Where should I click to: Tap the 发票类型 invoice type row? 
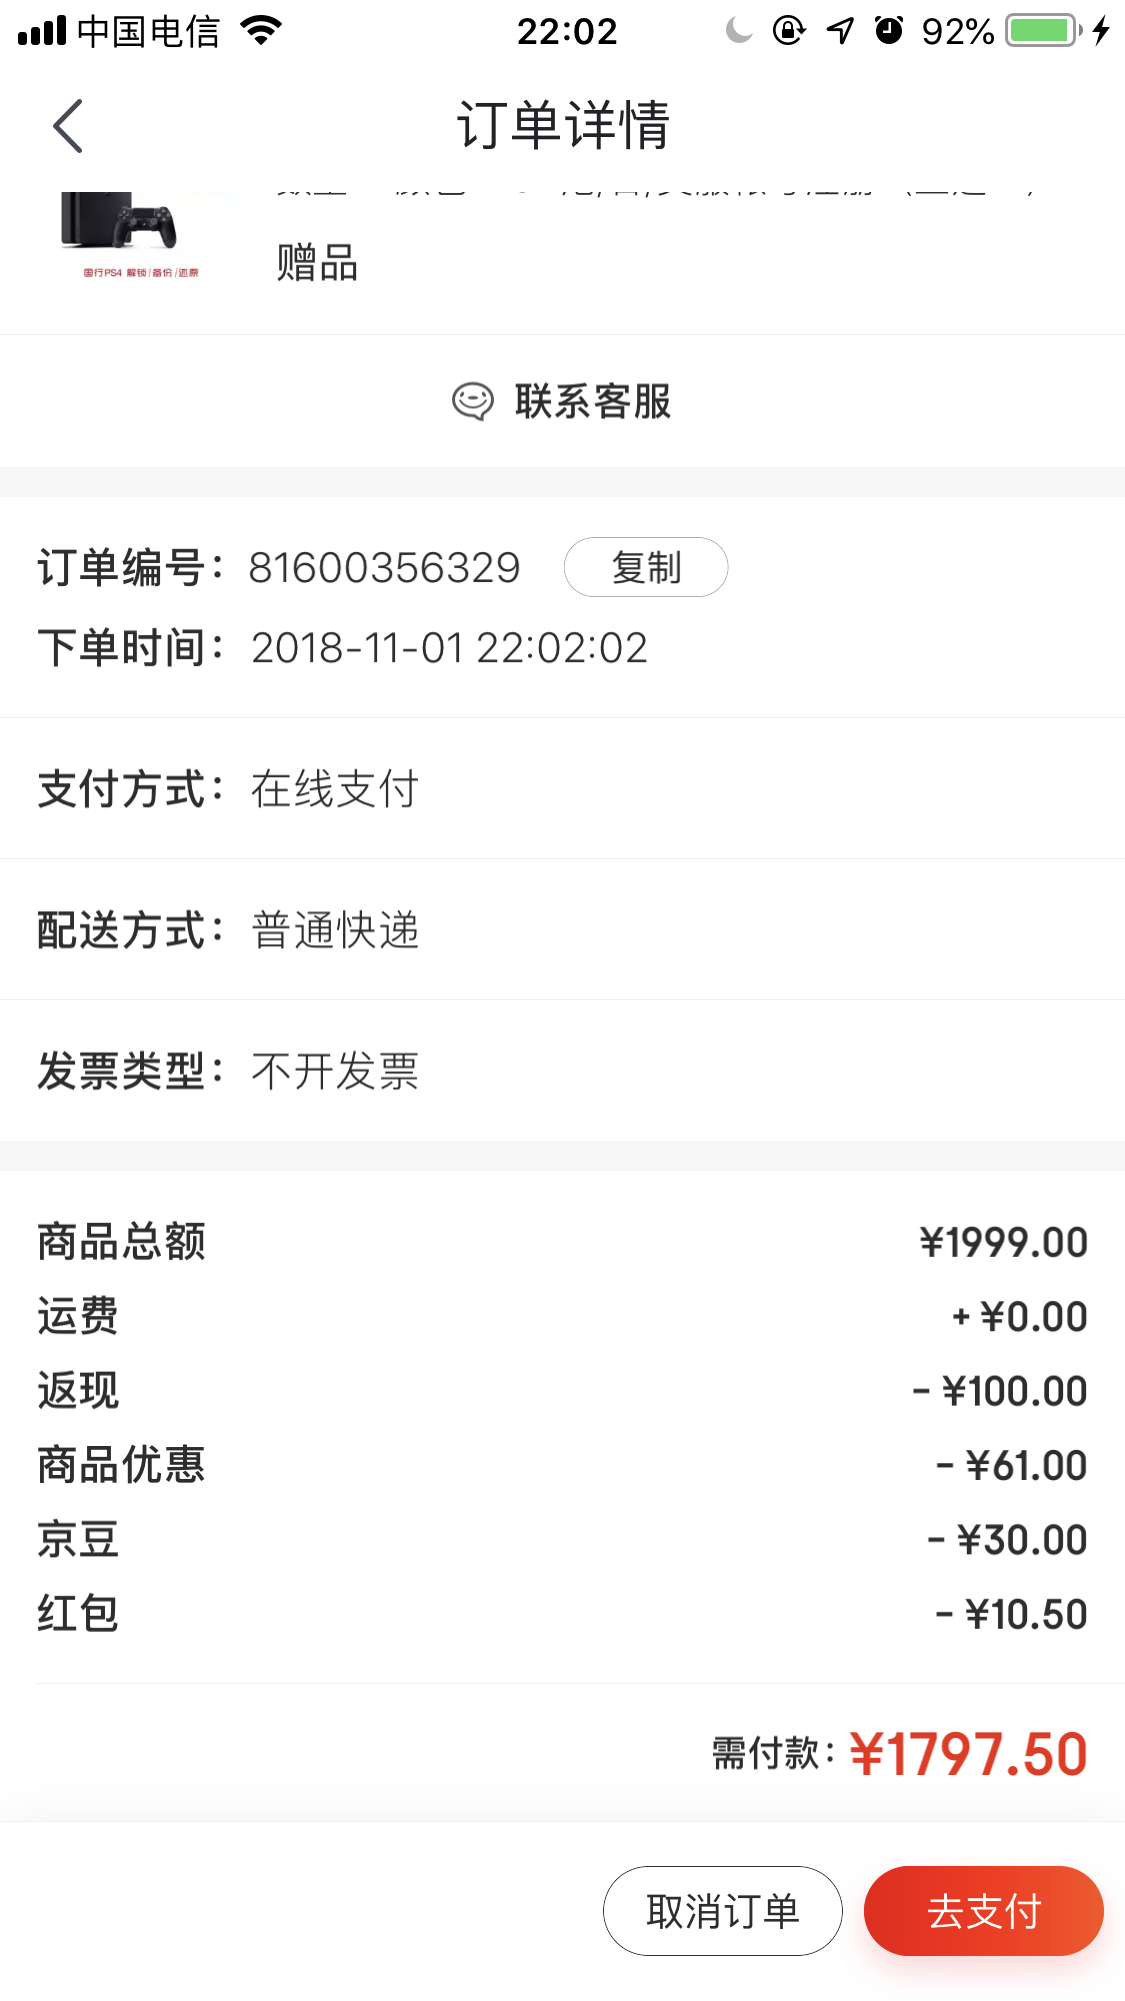pos(562,1070)
